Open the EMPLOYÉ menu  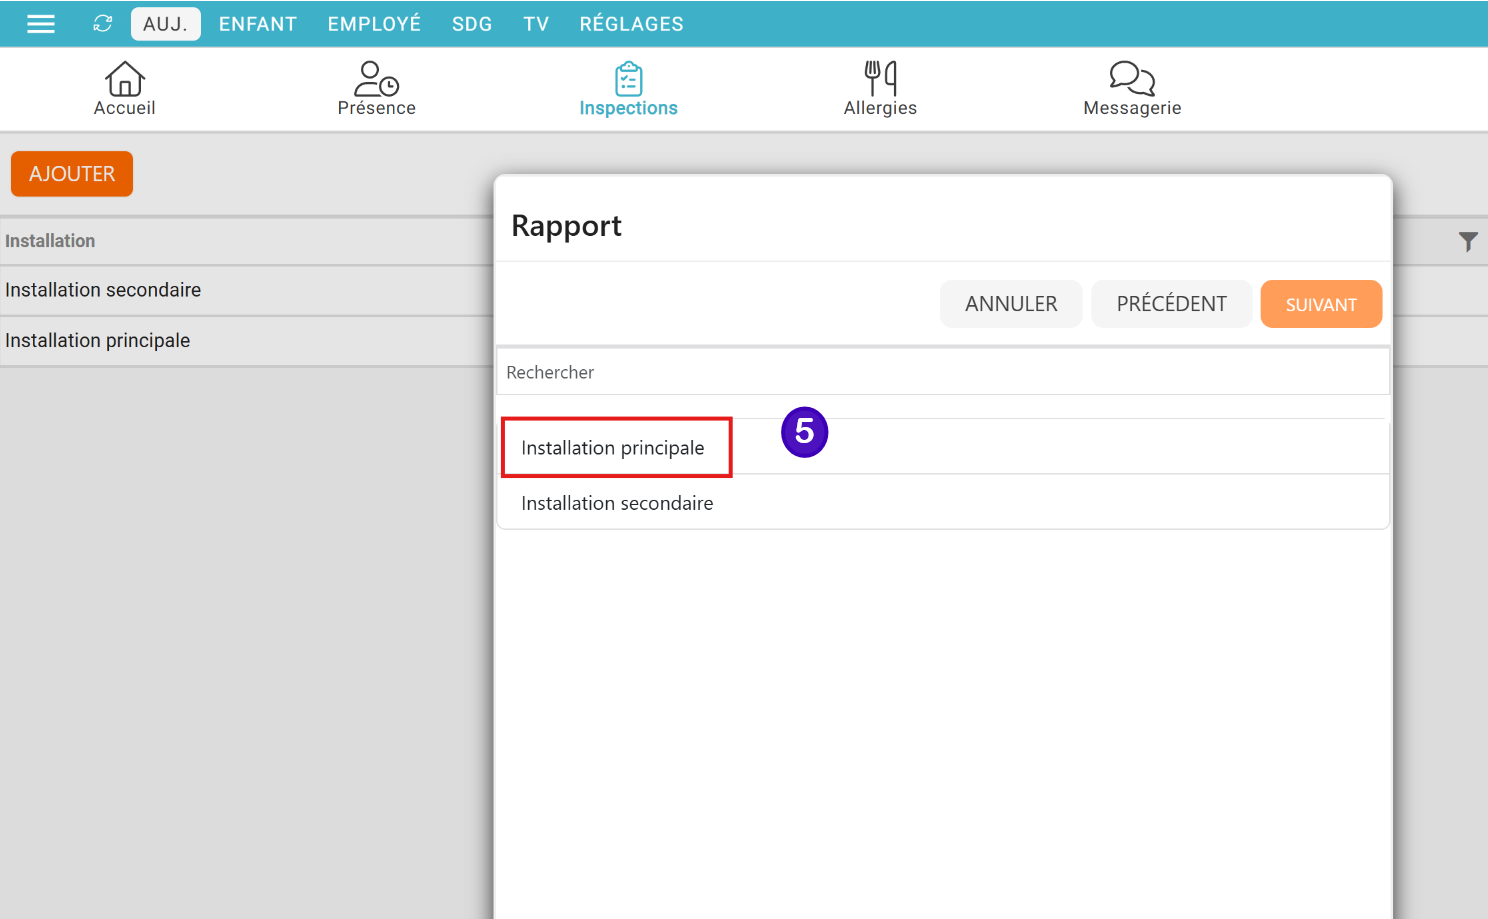coord(374,24)
